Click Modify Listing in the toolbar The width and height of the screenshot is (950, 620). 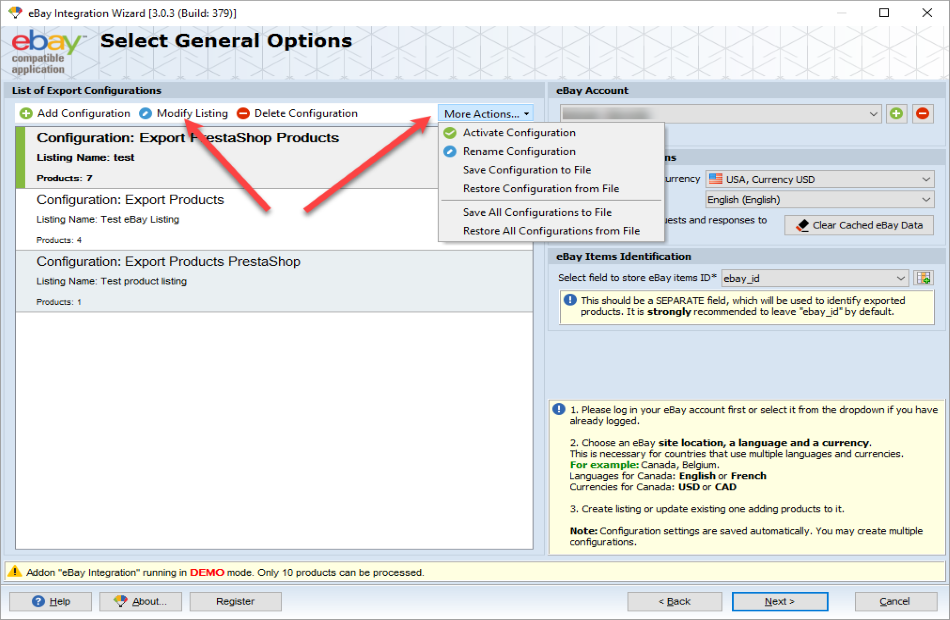point(184,113)
